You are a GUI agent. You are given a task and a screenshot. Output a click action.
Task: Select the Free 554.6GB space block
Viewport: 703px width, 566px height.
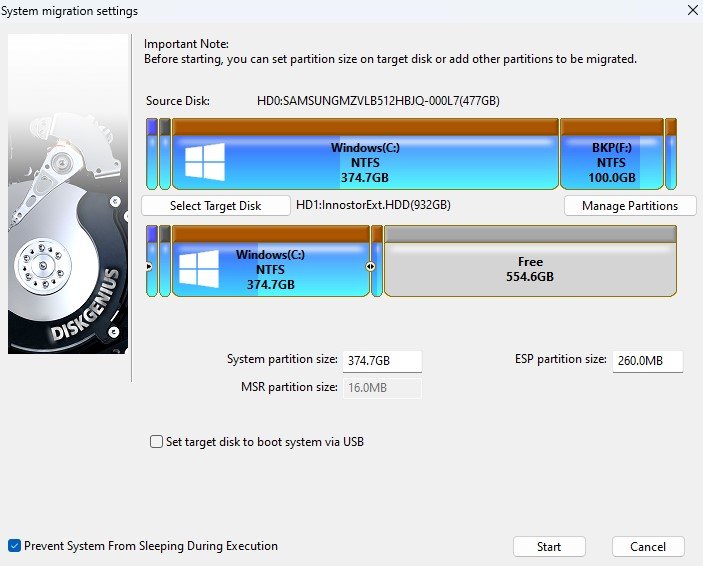pos(530,261)
